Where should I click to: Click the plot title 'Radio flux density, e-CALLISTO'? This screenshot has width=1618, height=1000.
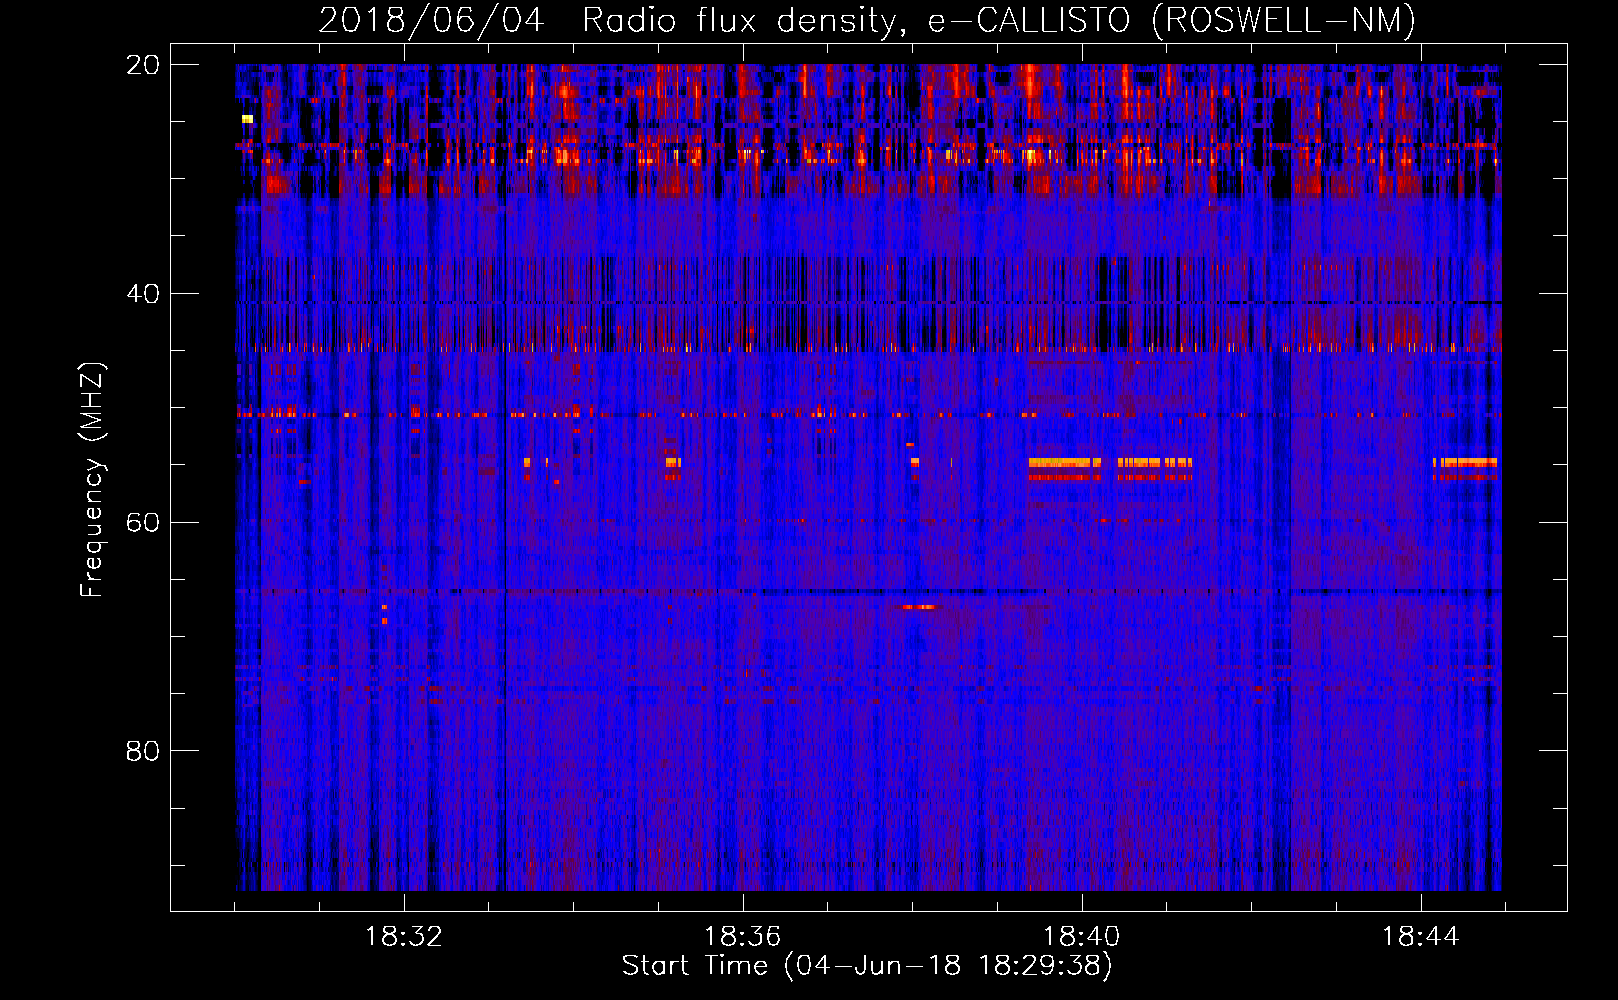(x=856, y=20)
